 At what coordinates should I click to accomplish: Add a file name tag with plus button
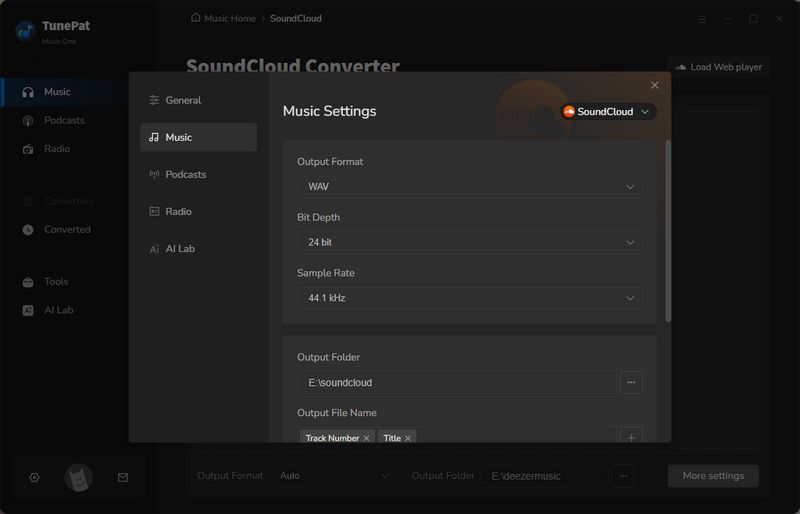(630, 437)
